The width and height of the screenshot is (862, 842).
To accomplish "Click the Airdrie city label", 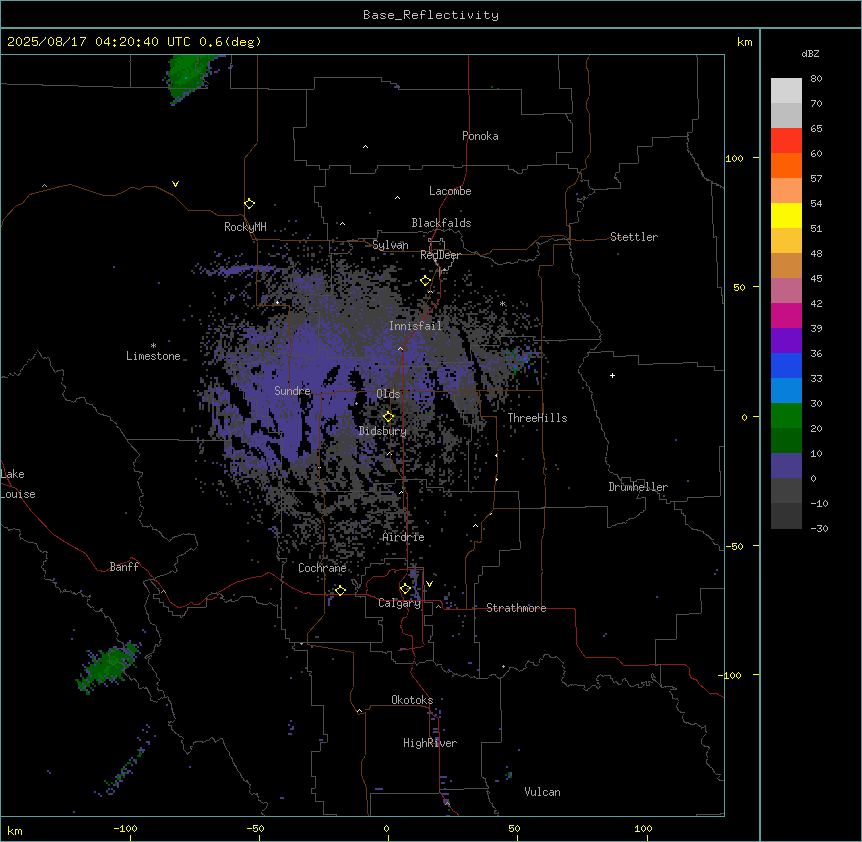I will tap(403, 537).
